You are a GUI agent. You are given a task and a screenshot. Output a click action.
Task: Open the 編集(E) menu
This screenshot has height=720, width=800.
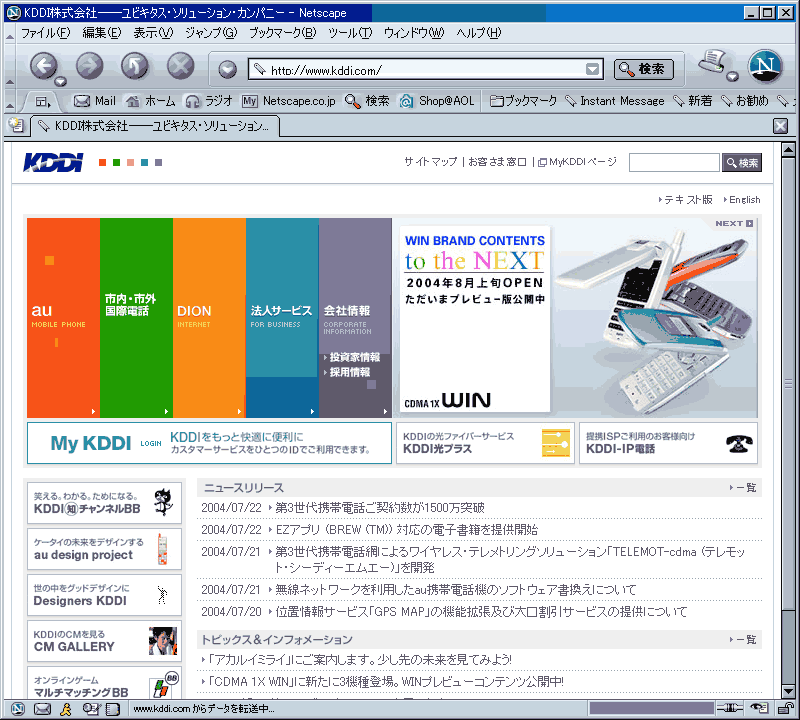coord(102,33)
